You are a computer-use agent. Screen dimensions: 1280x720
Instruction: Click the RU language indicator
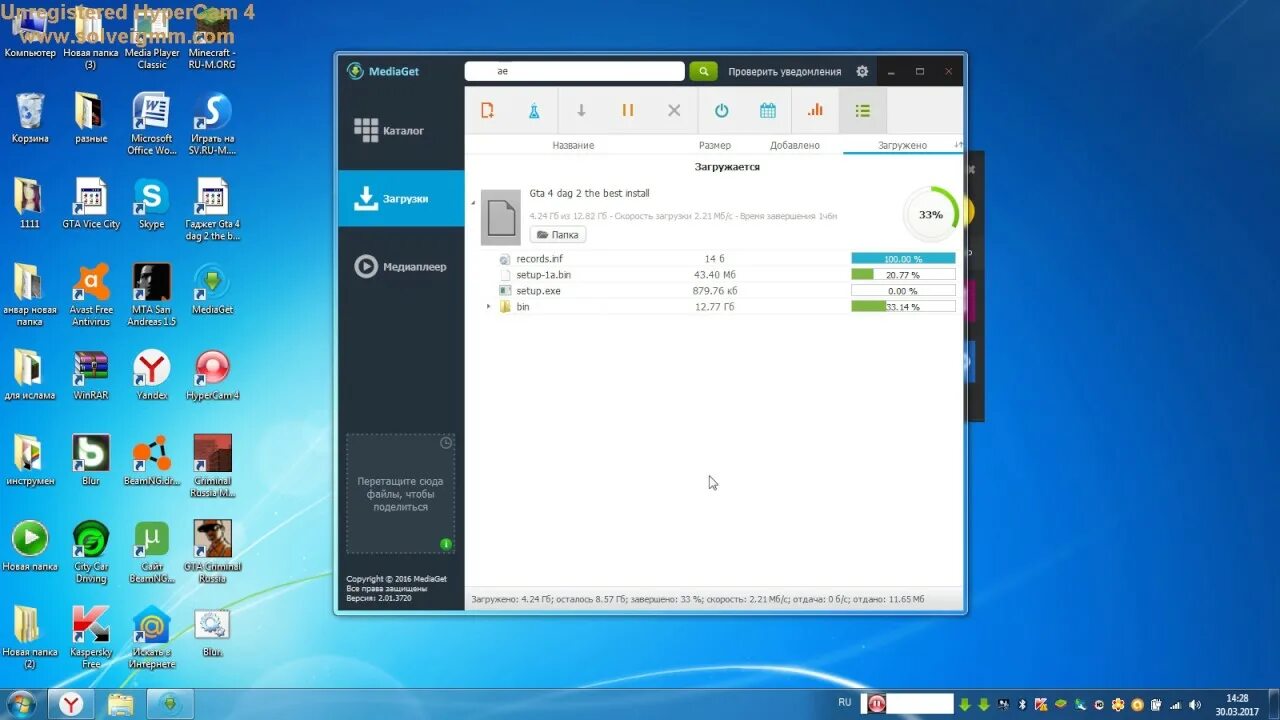(845, 703)
